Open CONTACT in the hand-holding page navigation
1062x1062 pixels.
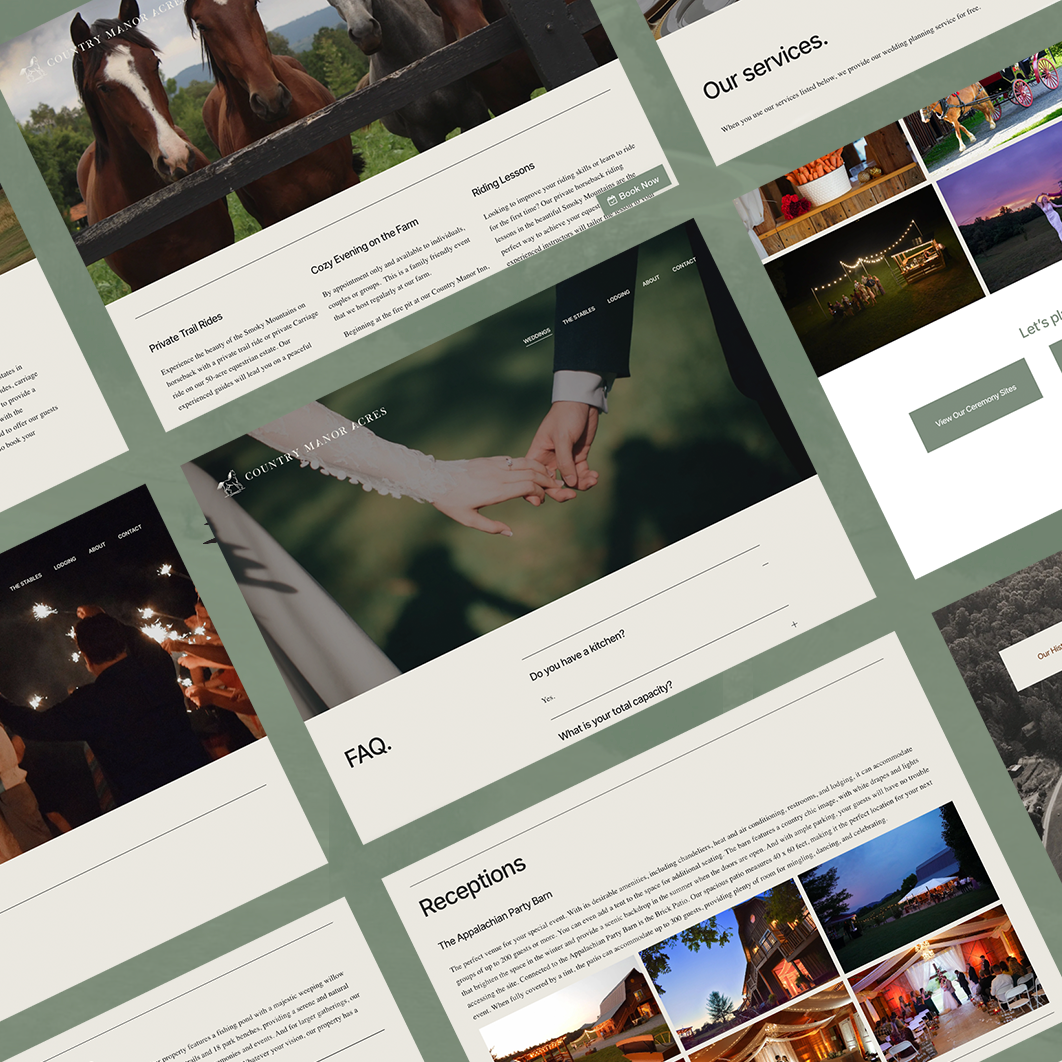click(684, 264)
